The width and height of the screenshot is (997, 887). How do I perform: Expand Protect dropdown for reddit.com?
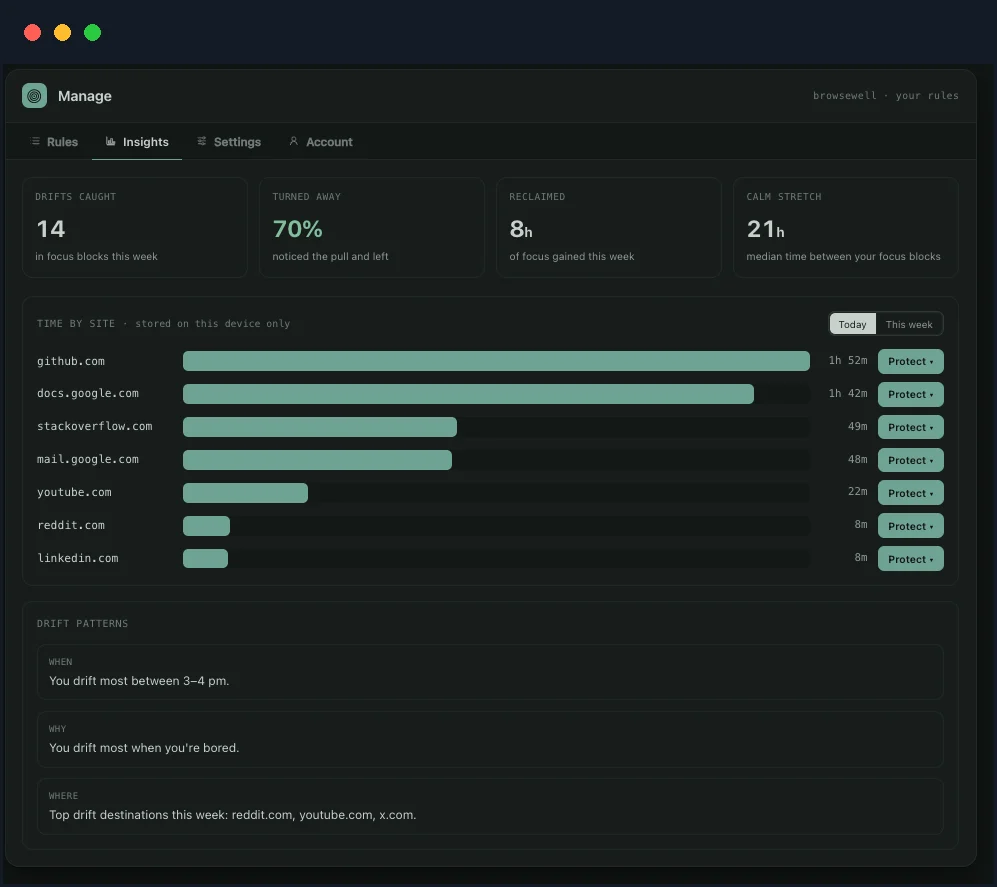tap(911, 526)
